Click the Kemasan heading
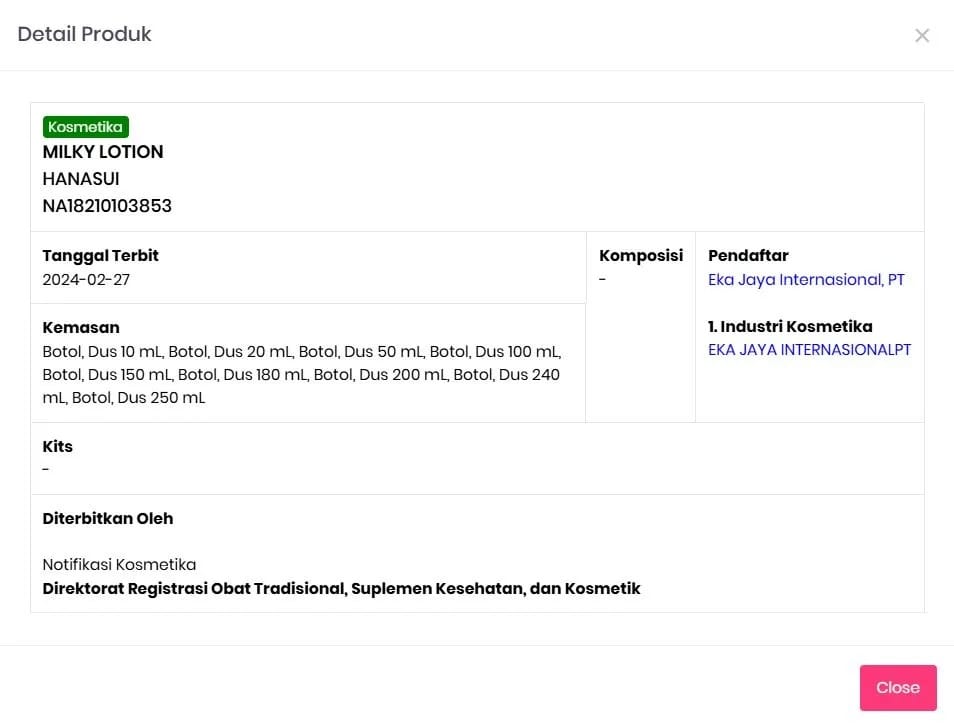Image resolution: width=954 pixels, height=727 pixels. click(81, 327)
